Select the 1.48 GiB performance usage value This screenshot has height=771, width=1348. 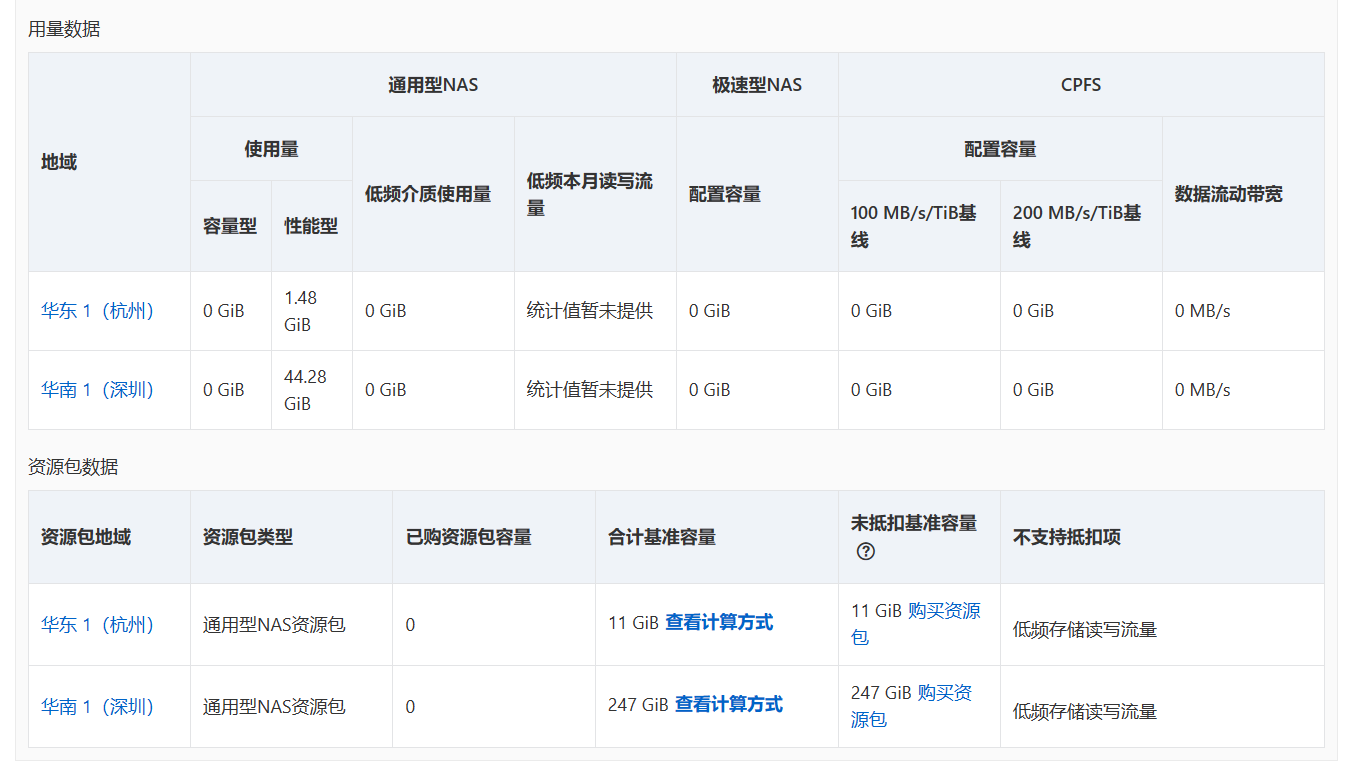pyautogui.click(x=300, y=311)
